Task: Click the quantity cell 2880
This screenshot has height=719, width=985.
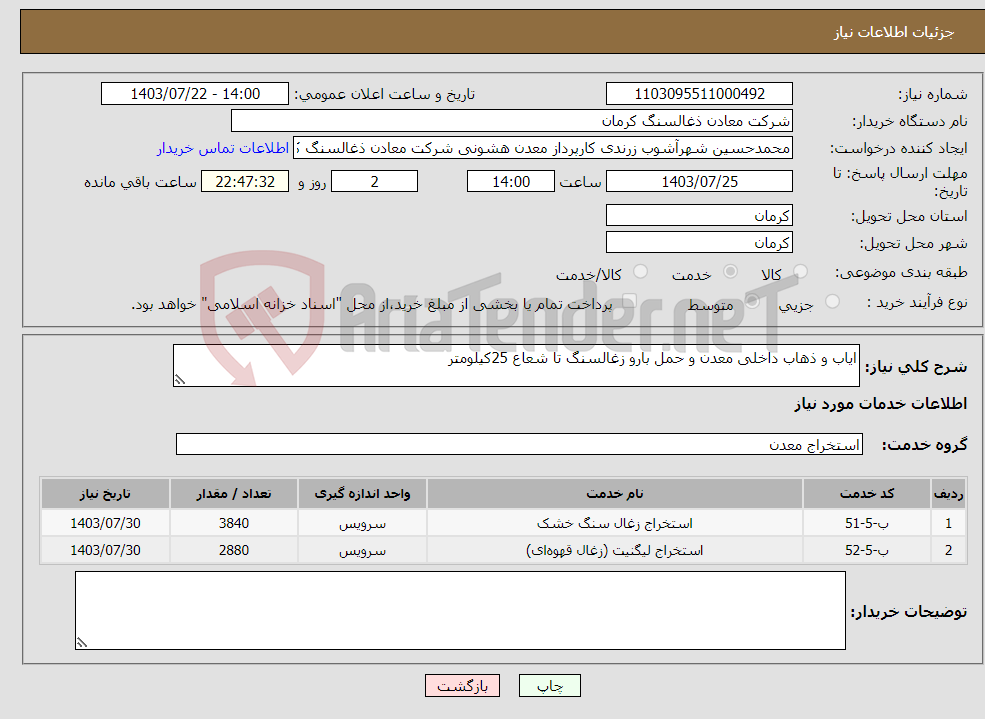Action: (x=234, y=550)
